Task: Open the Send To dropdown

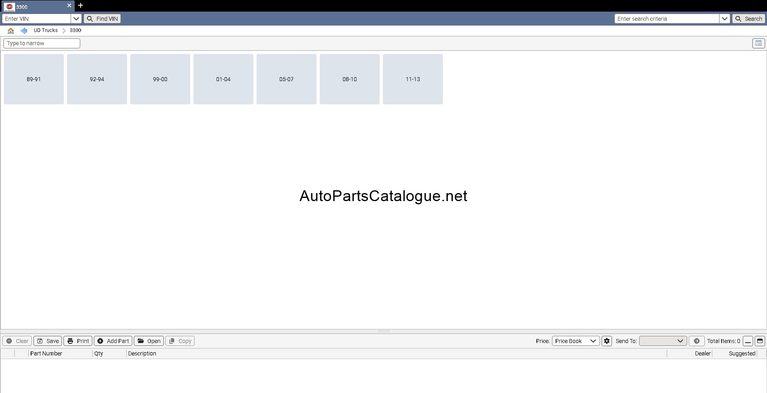Action: click(x=663, y=341)
